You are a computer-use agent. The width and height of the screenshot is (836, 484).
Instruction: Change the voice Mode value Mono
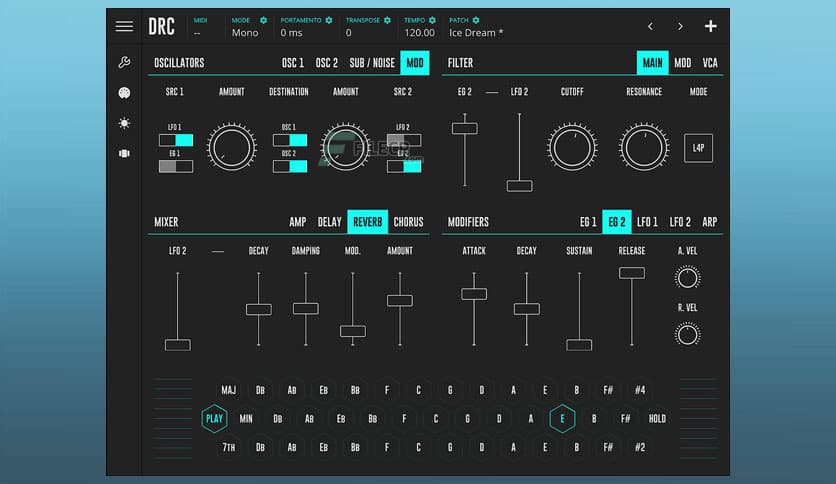(x=245, y=33)
